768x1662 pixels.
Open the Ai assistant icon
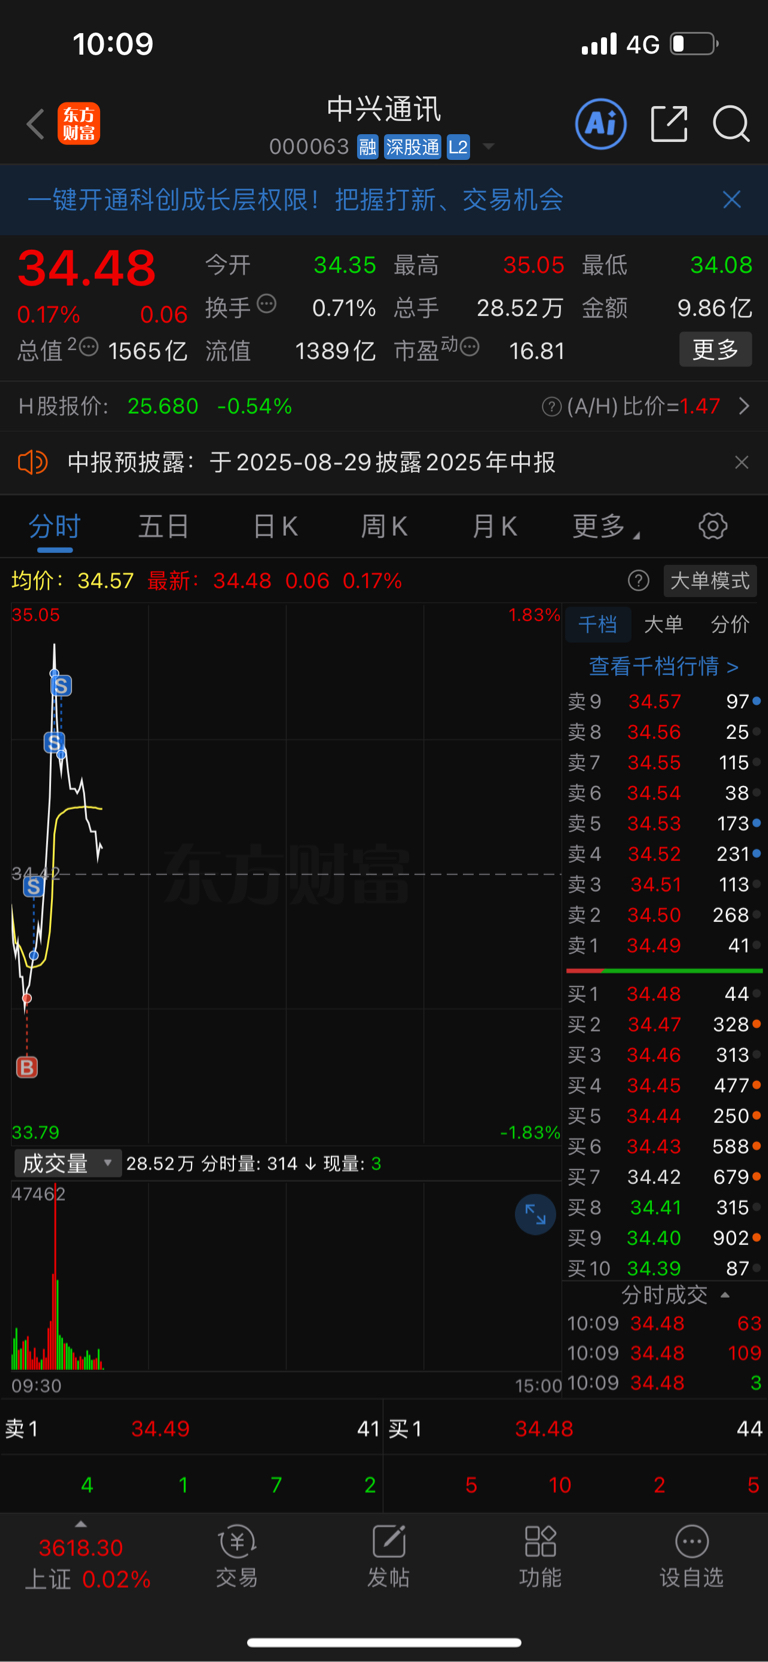pos(601,124)
